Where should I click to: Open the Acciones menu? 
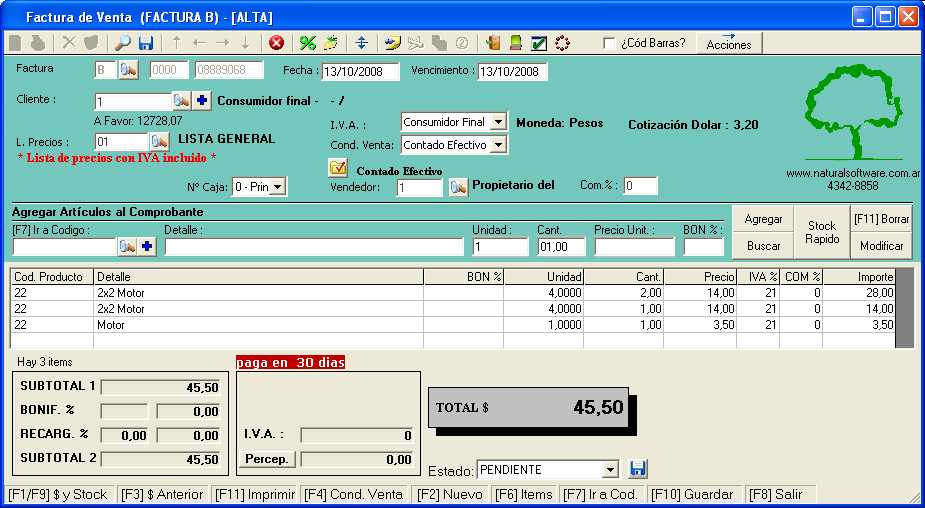729,44
